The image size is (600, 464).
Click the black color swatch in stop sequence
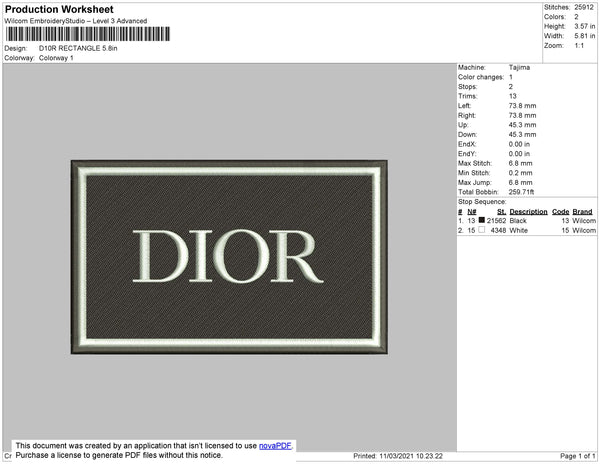(x=482, y=220)
